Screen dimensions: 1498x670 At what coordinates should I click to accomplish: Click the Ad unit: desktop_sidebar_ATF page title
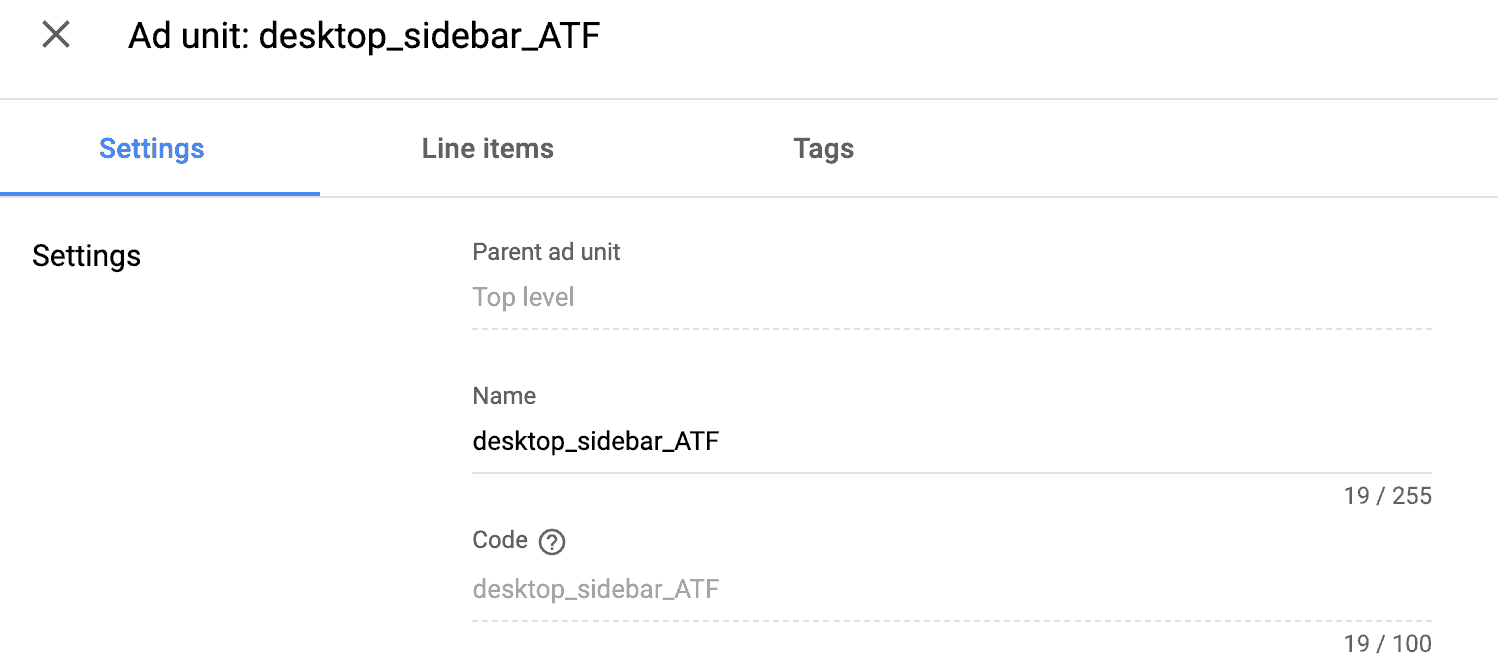point(364,37)
